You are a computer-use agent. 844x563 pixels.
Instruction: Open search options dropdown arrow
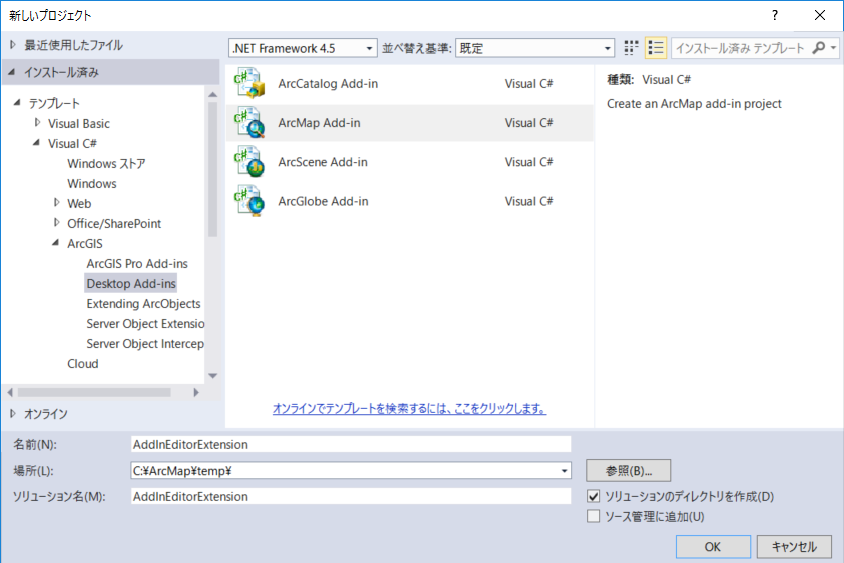tap(833, 48)
